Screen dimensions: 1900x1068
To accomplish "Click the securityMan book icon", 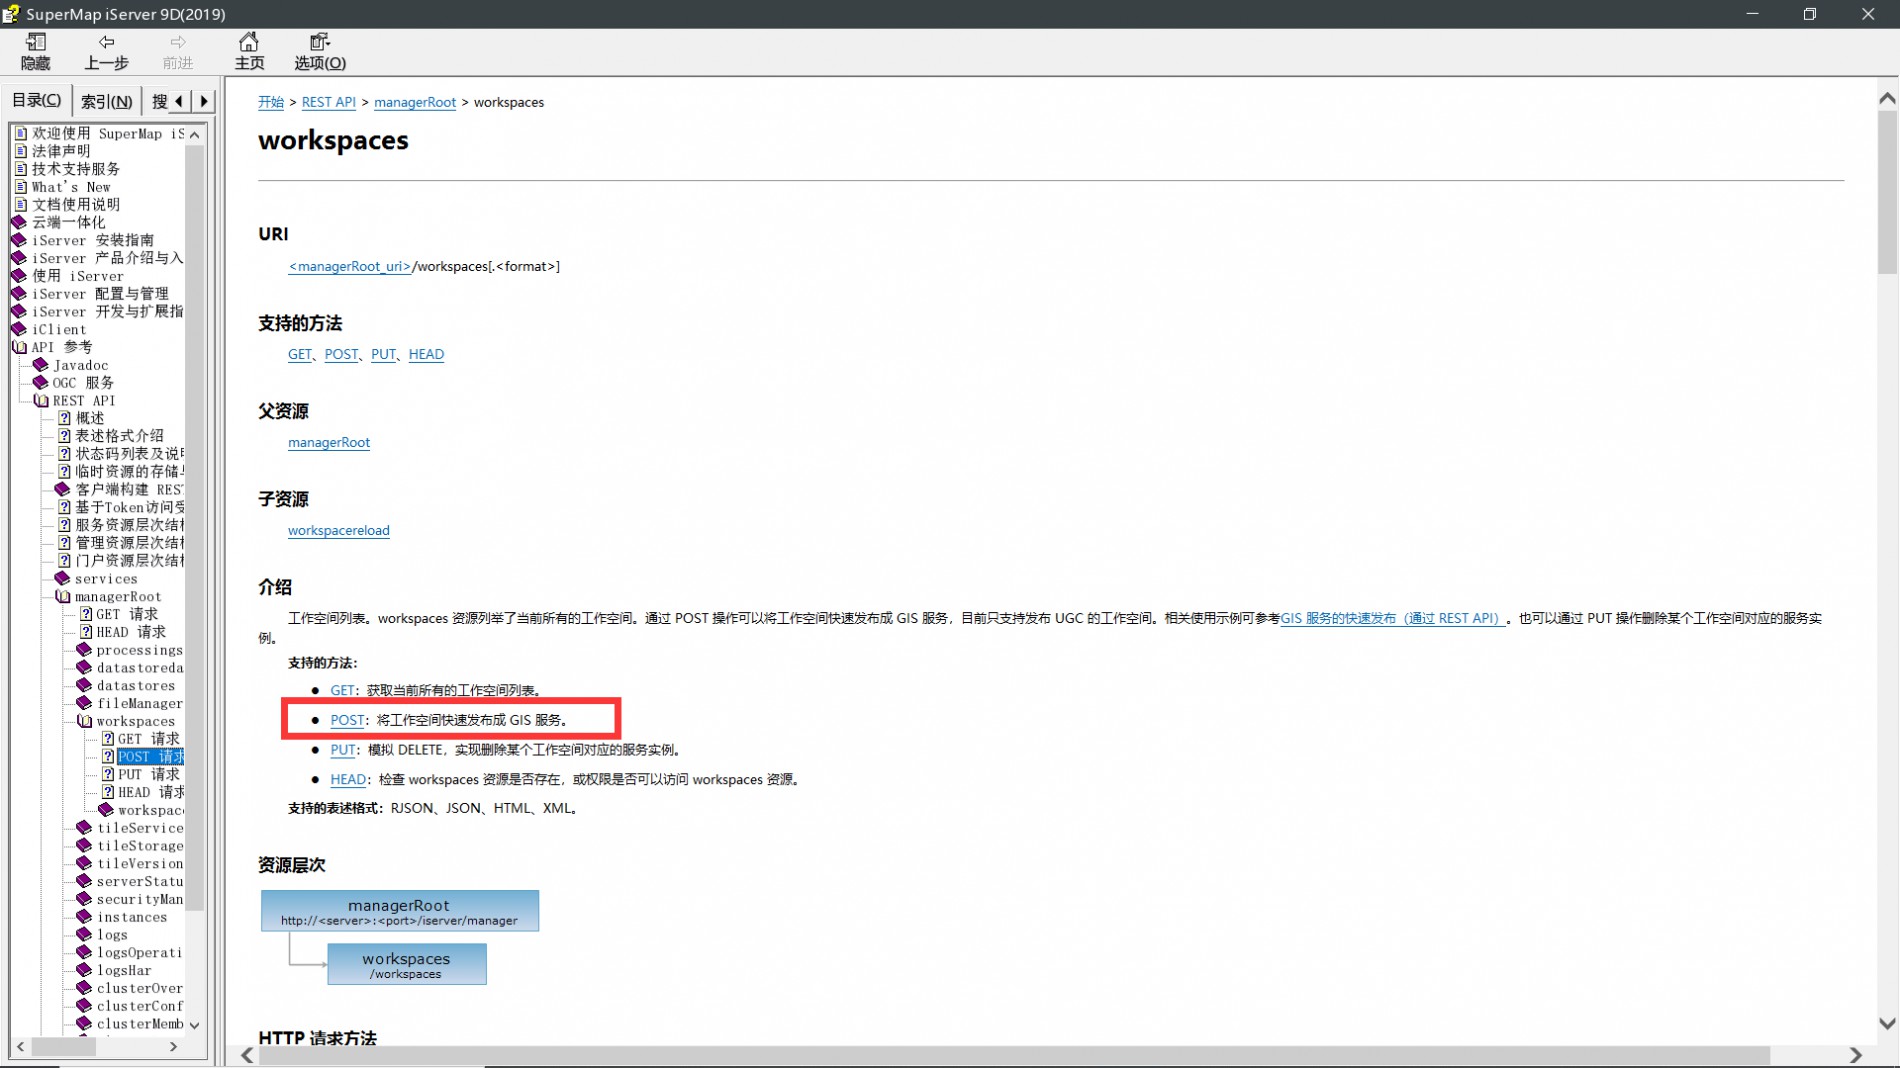I will click(x=85, y=899).
